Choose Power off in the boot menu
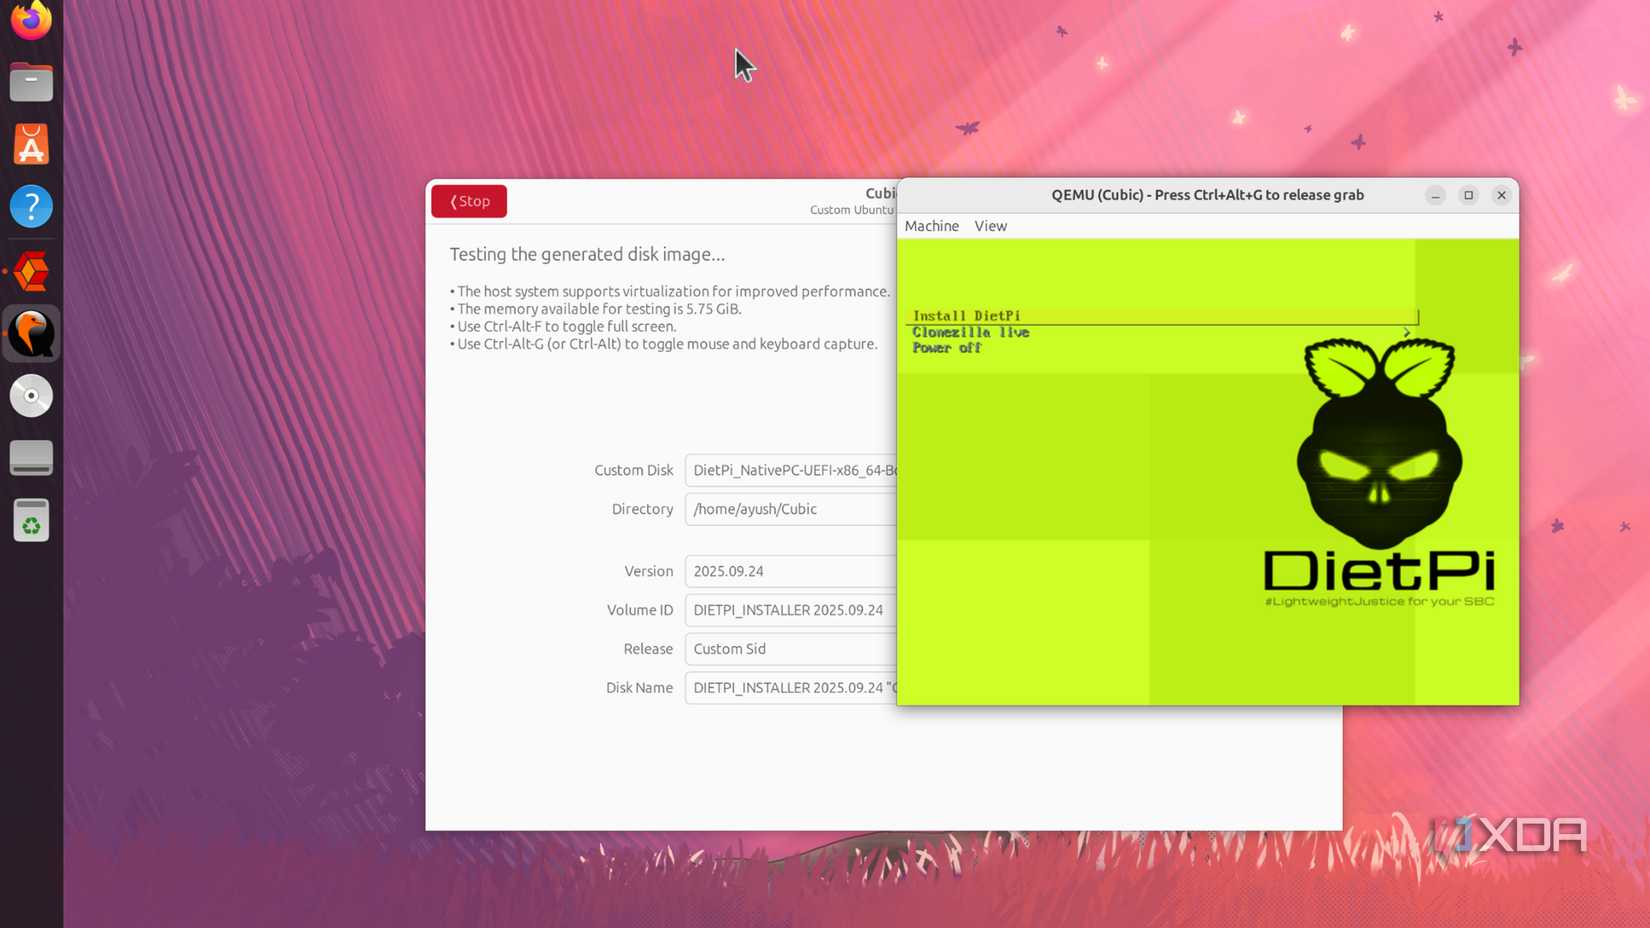Screen dimensions: 1650x928 [x=946, y=348]
